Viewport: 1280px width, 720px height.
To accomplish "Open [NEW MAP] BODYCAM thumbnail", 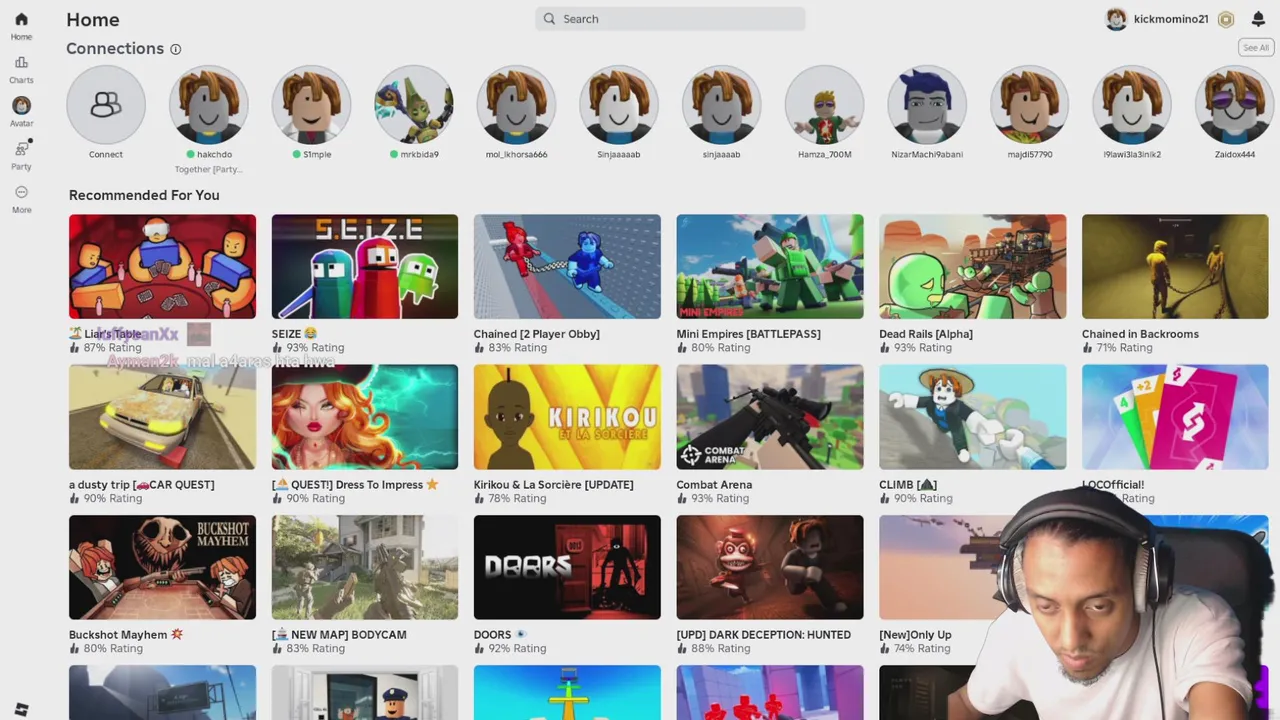I will (365, 567).
